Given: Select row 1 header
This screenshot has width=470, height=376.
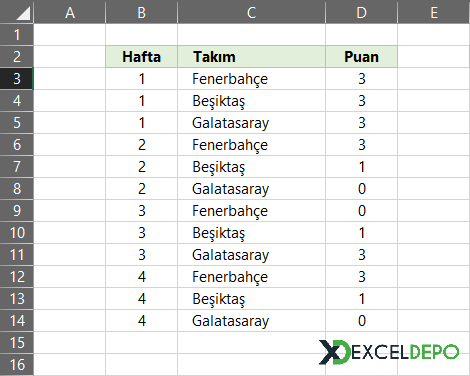Looking at the screenshot, I should click(x=17, y=35).
